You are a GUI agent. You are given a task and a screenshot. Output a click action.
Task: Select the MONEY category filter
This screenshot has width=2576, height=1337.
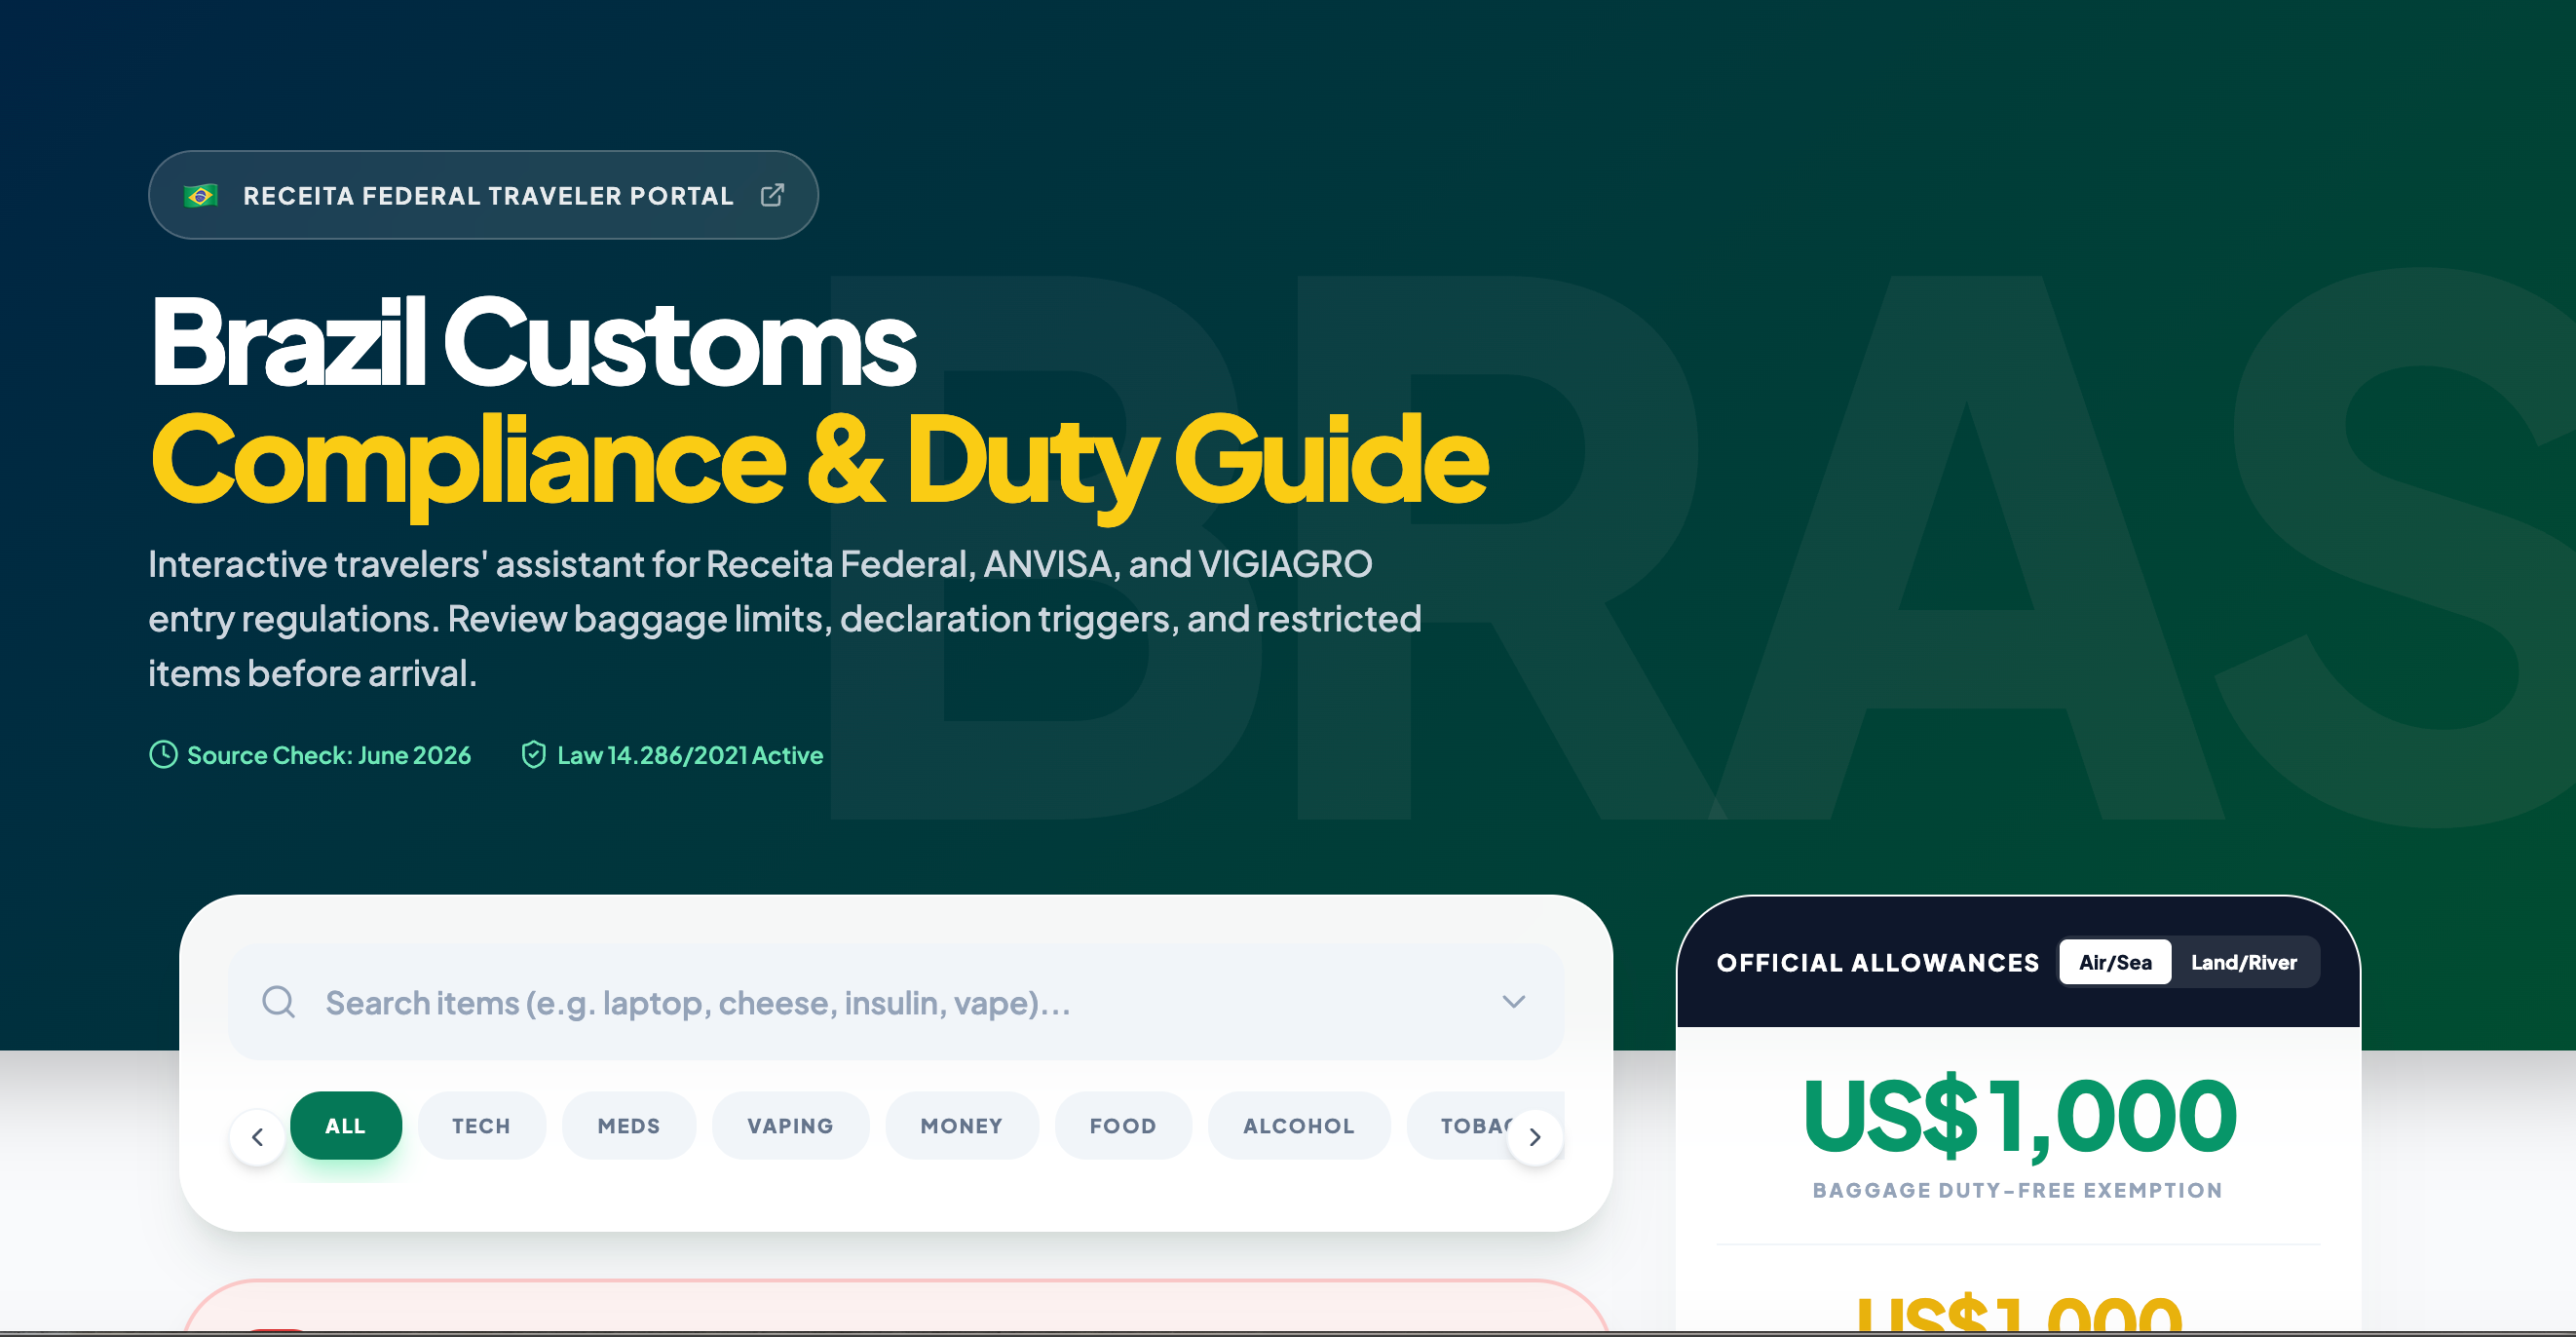pyautogui.click(x=961, y=1125)
